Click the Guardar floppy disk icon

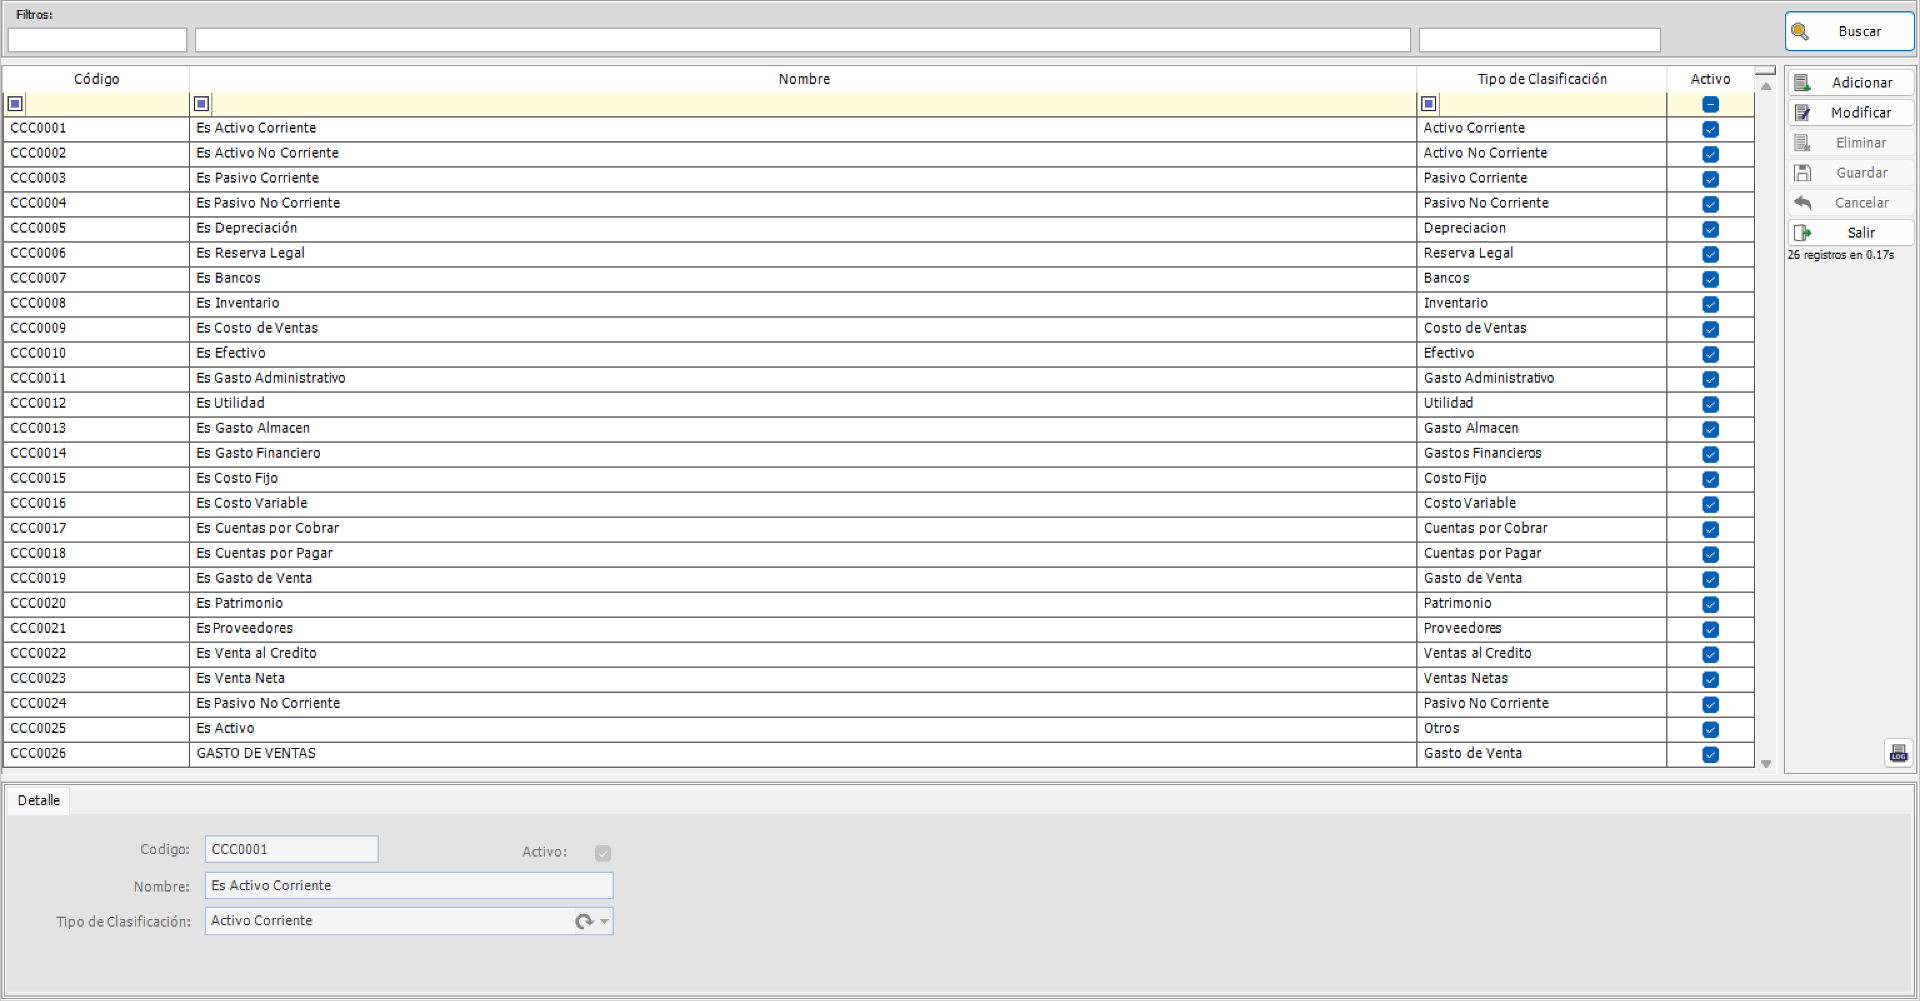[x=1804, y=172]
